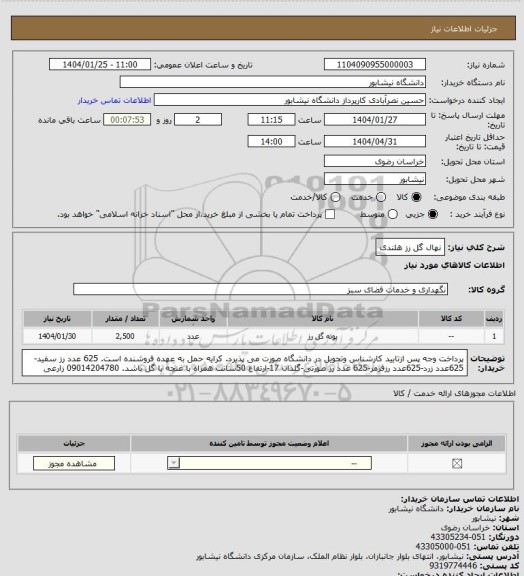
Task: Click the delivery city field نیشابور
Action: [375, 179]
